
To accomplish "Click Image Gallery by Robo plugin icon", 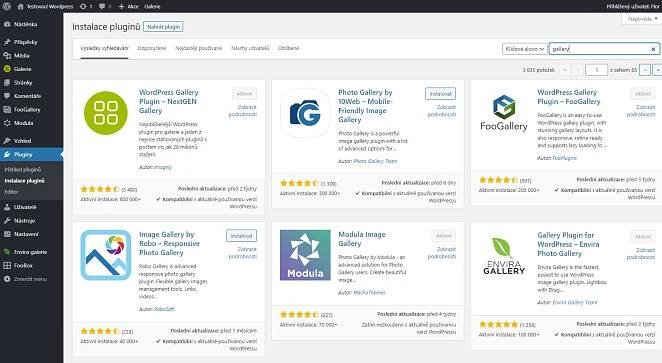I will [106, 255].
